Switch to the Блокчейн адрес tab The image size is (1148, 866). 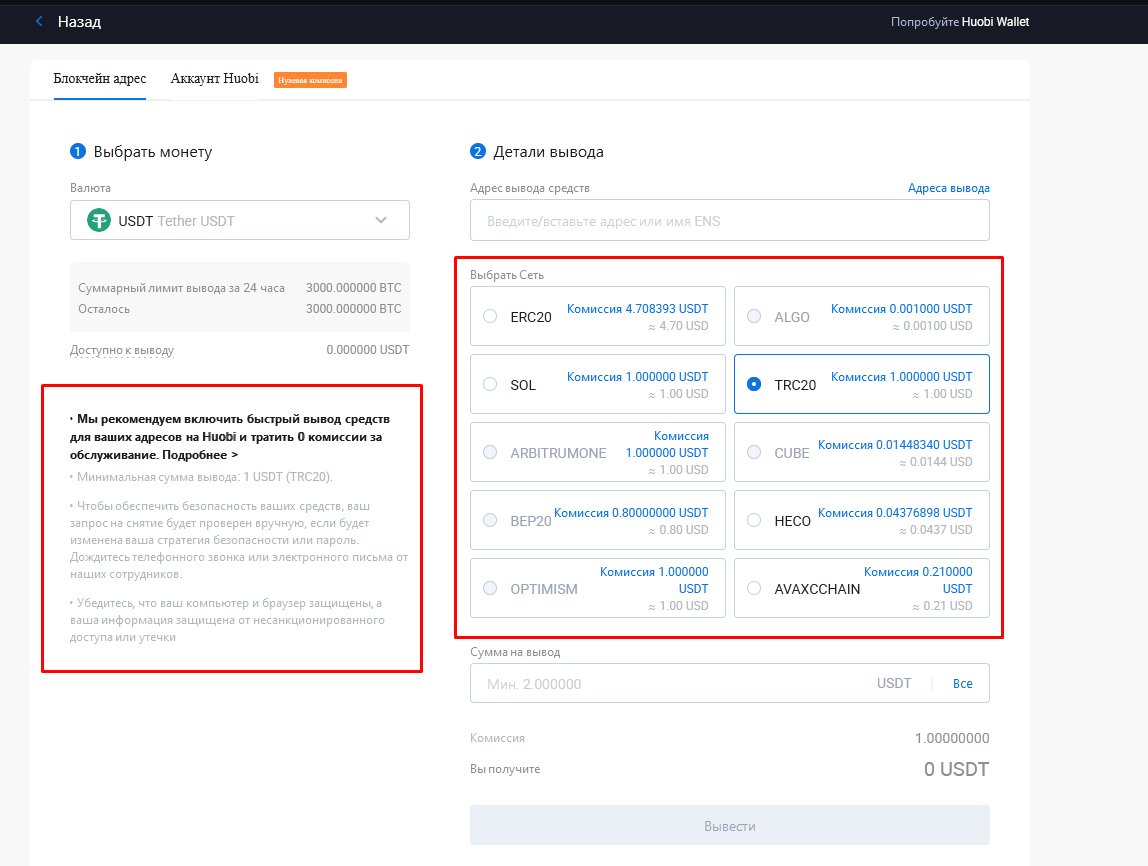click(x=100, y=79)
